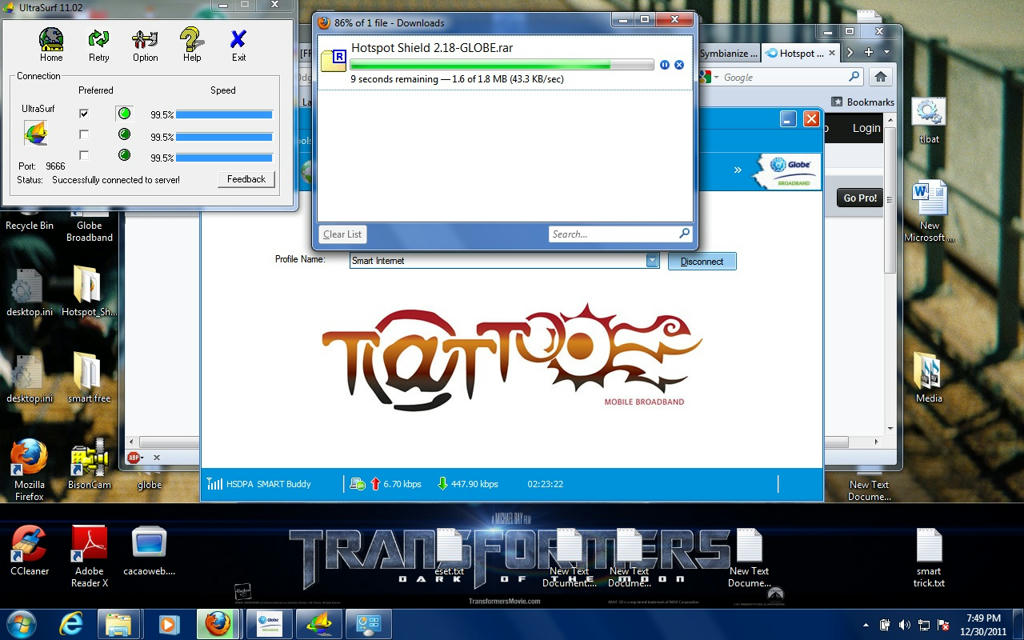Select the Hotspot Shield 2.18-GLOBE.rar filename
This screenshot has width=1024, height=640.
pyautogui.click(x=432, y=48)
